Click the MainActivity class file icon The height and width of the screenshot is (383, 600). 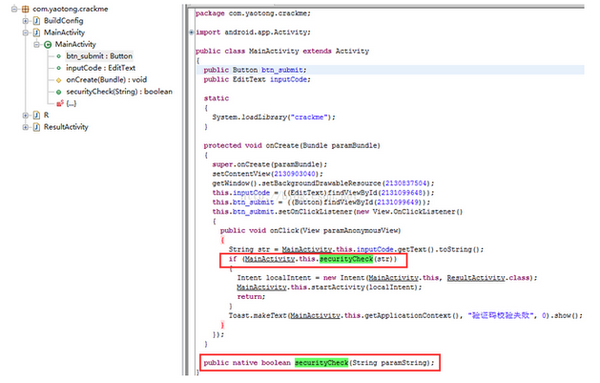coord(36,33)
